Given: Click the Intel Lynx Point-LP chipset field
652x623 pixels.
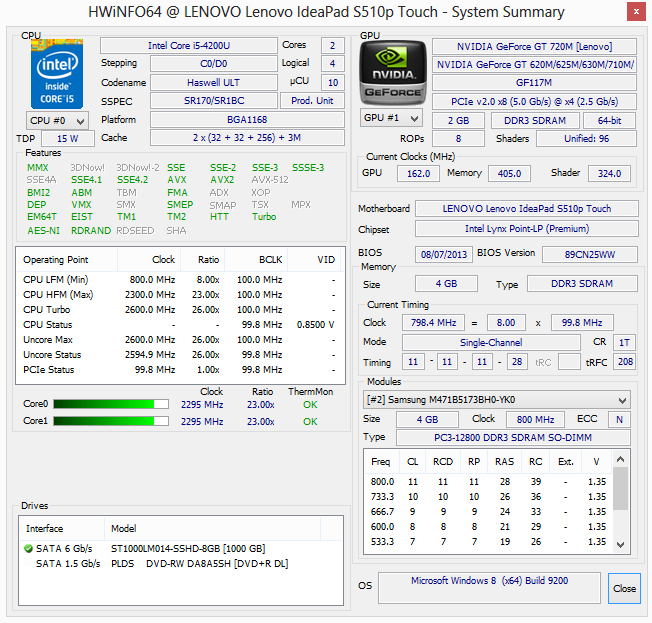Looking at the screenshot, I should point(527,229).
